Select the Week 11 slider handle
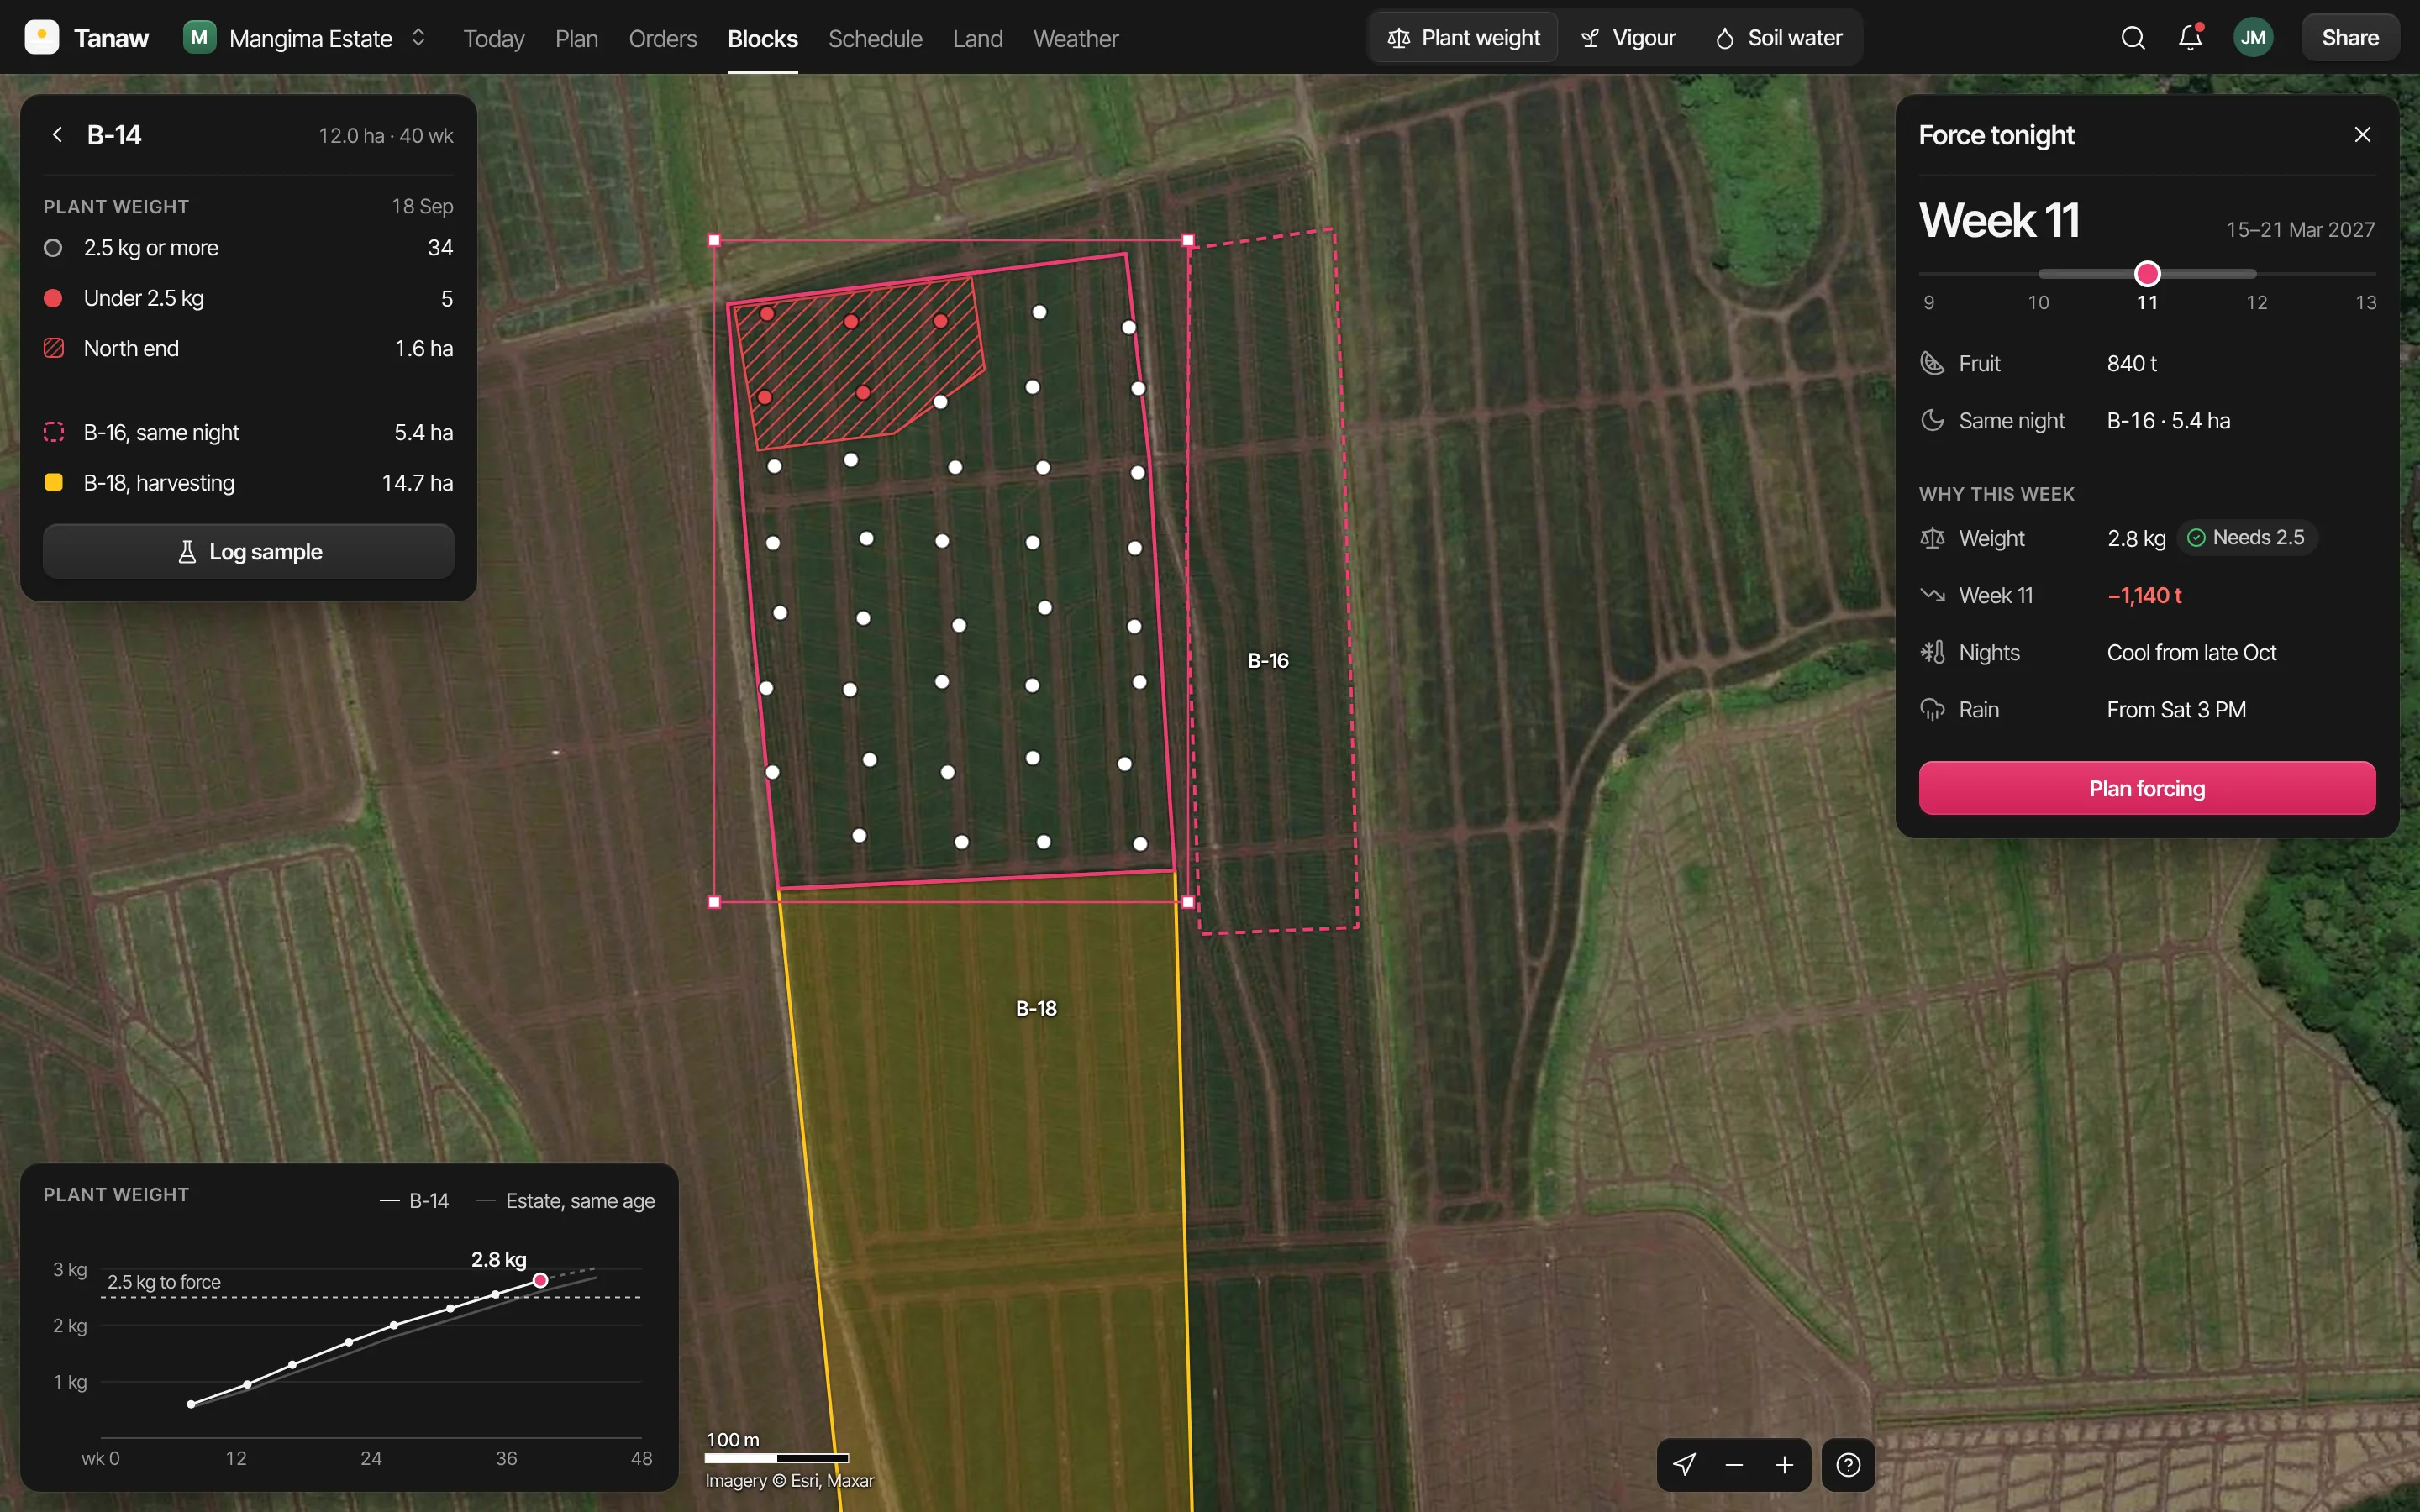2420x1512 pixels. [x=2147, y=273]
